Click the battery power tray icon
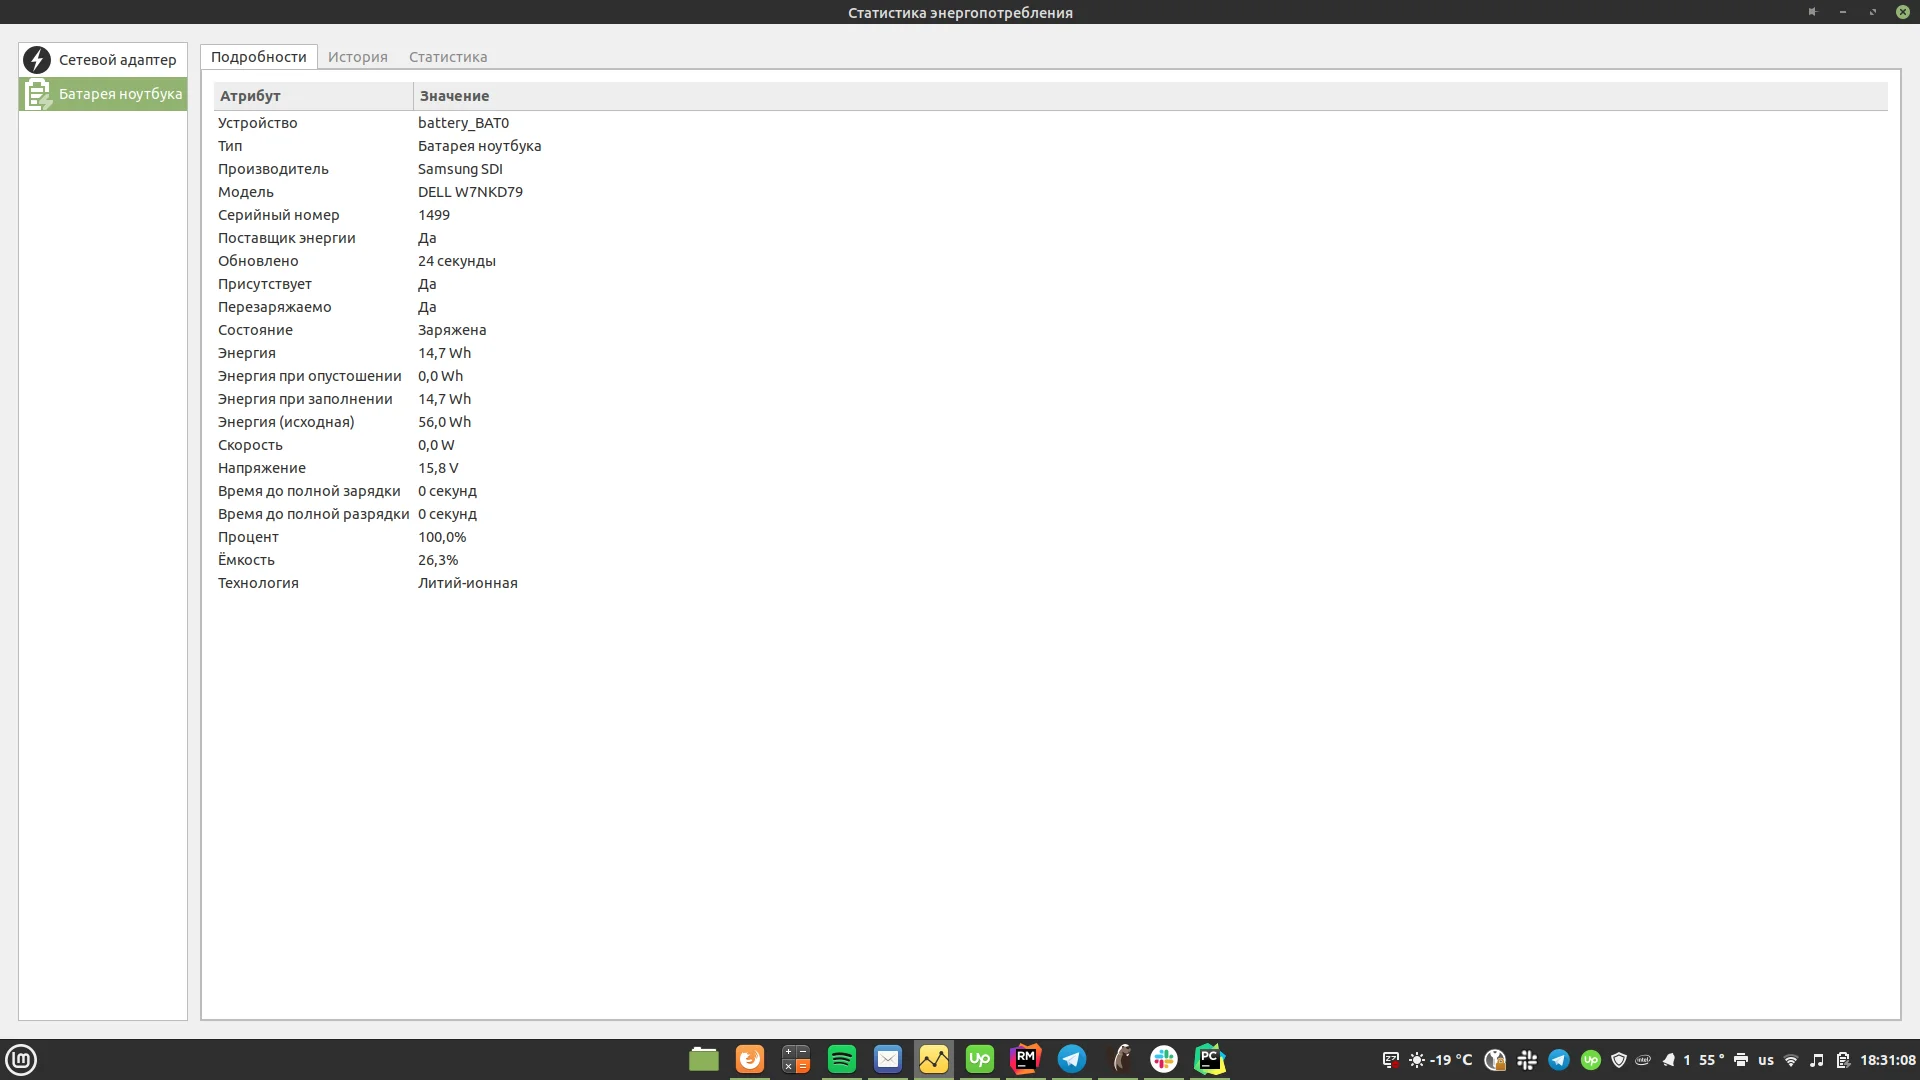Image resolution: width=1920 pixels, height=1080 pixels. (1843, 1060)
